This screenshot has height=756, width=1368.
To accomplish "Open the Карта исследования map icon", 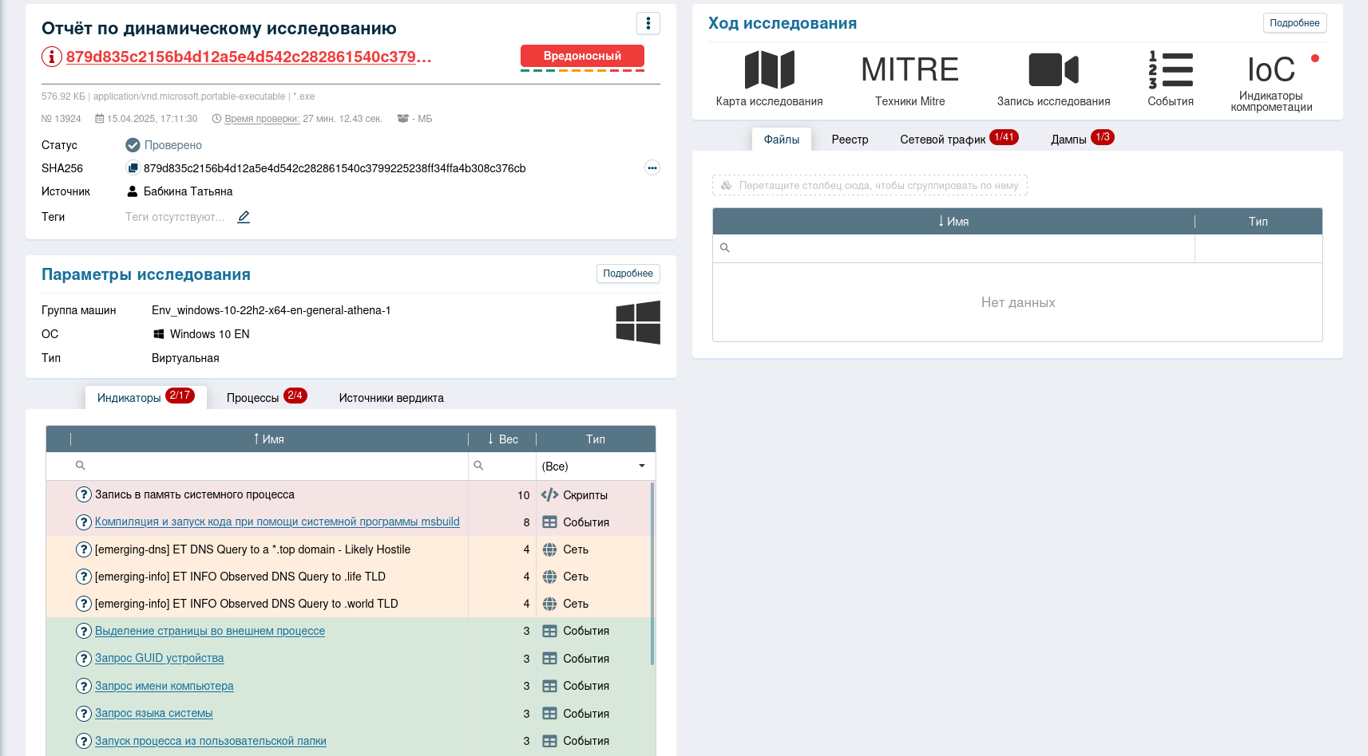I will click(769, 71).
